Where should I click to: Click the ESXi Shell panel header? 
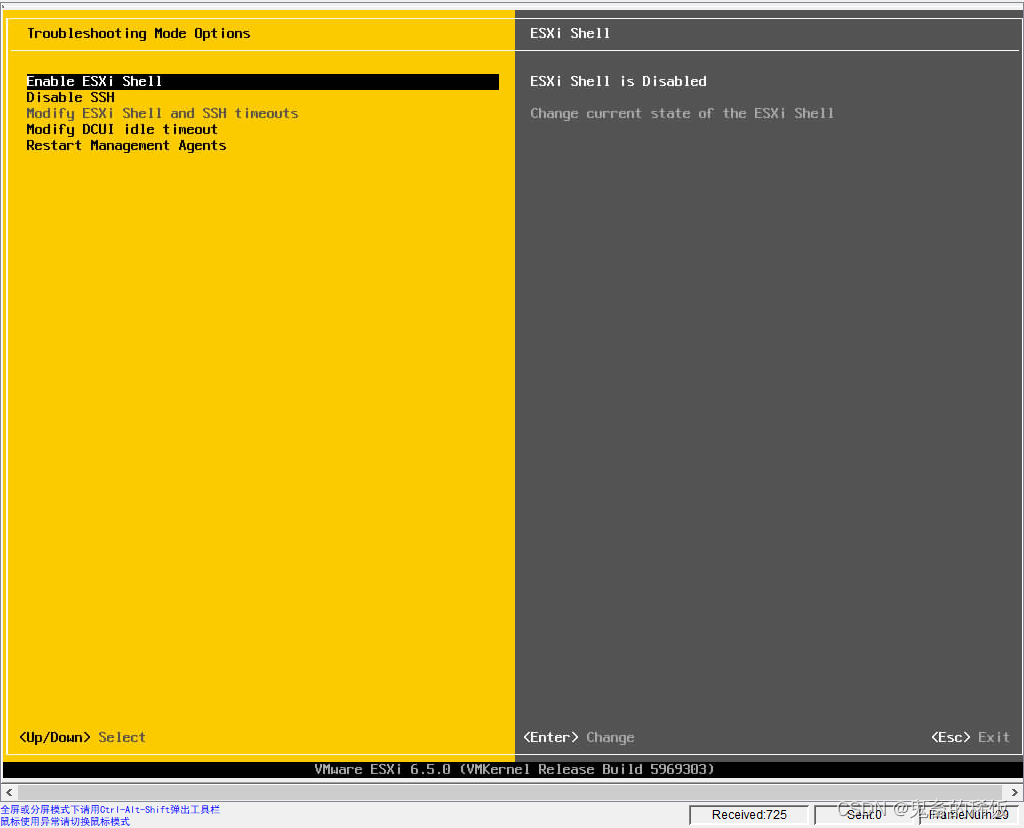[x=569, y=33]
